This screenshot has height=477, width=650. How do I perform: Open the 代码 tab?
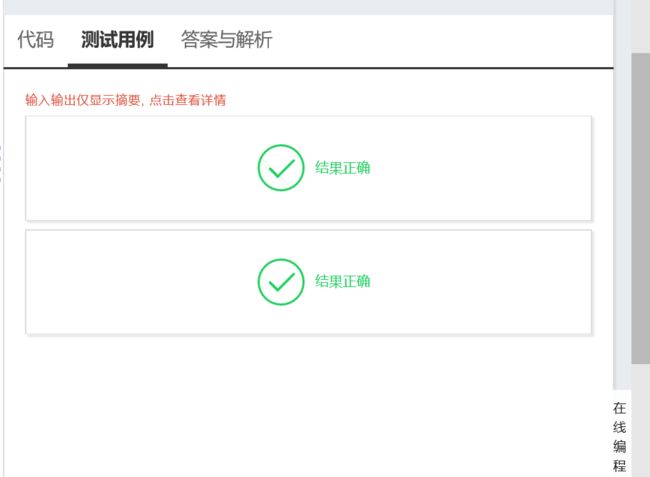tap(36, 40)
